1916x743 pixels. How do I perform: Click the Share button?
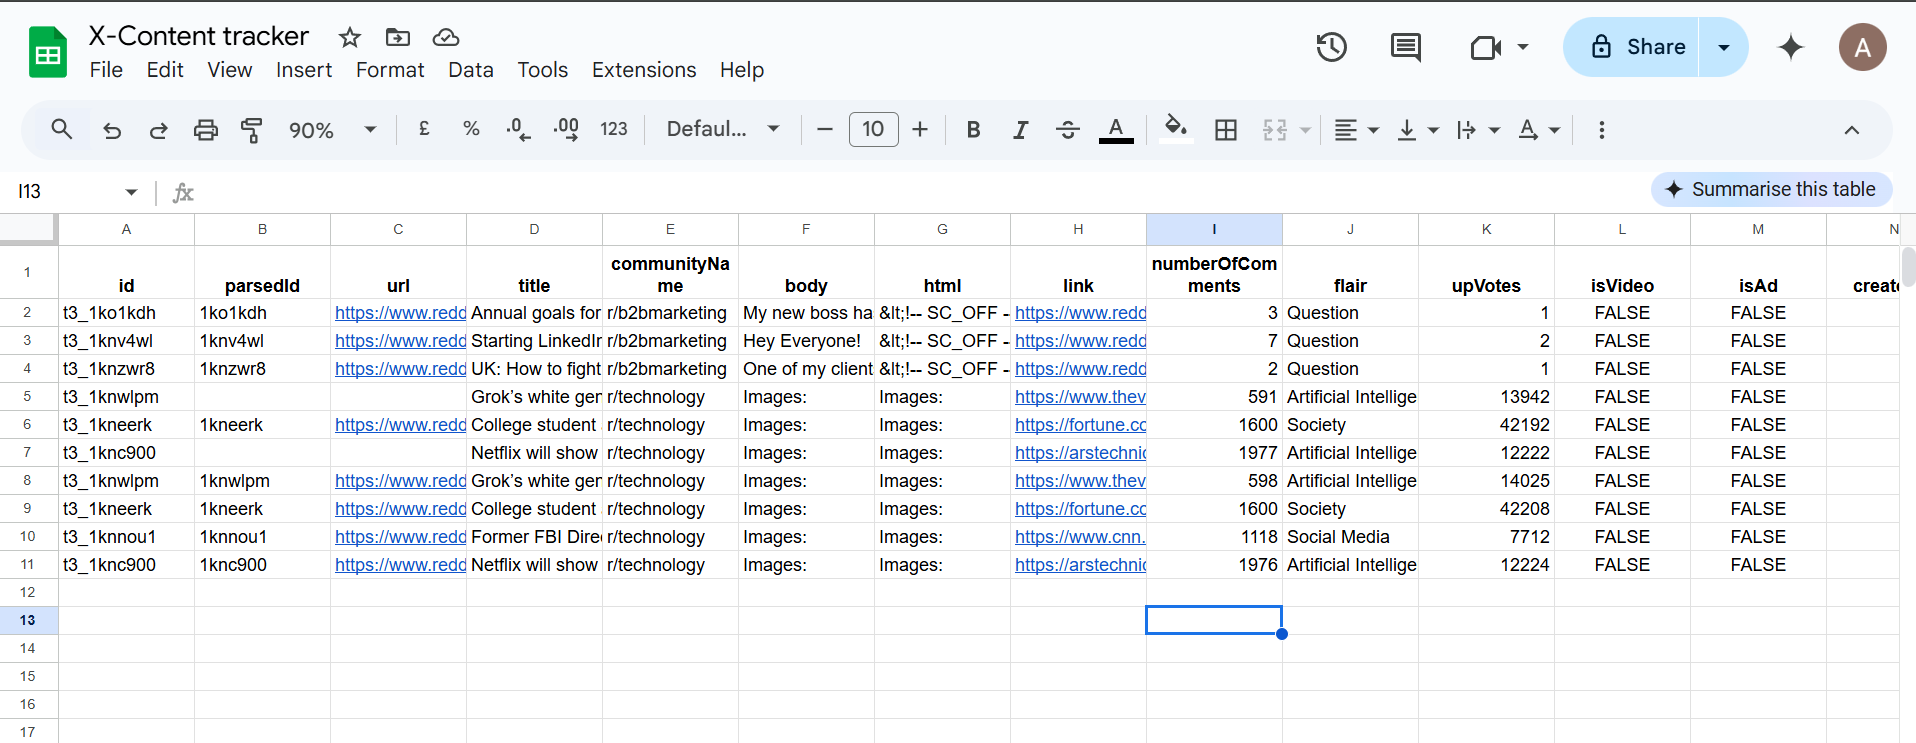[x=1632, y=47]
